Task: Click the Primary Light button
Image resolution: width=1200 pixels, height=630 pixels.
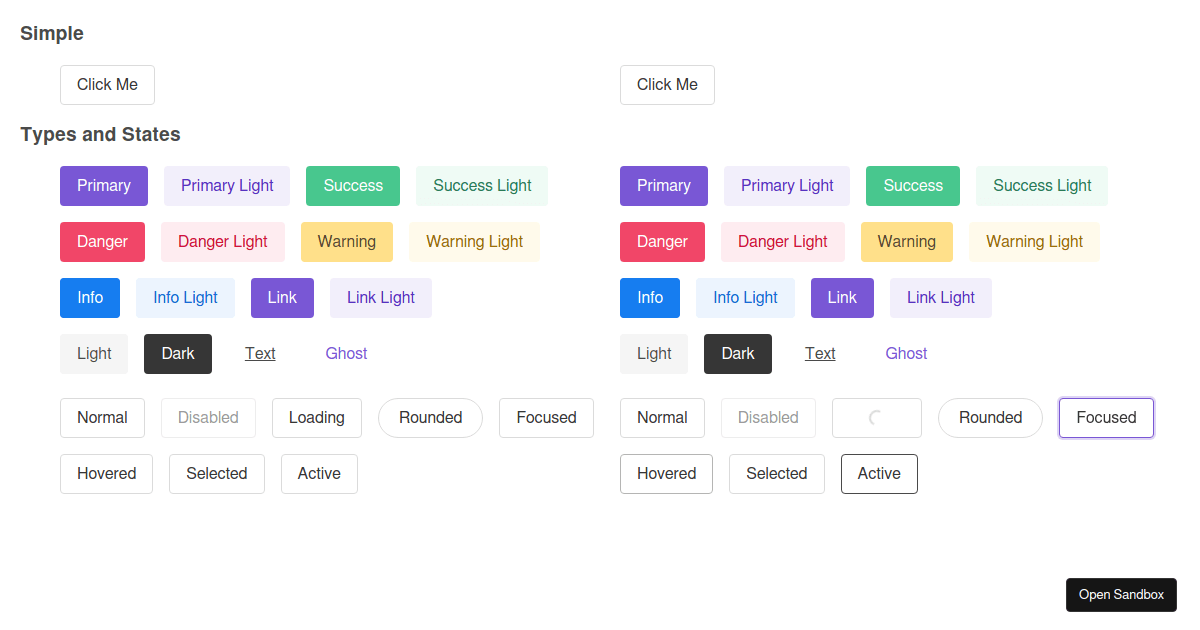Action: point(226,185)
